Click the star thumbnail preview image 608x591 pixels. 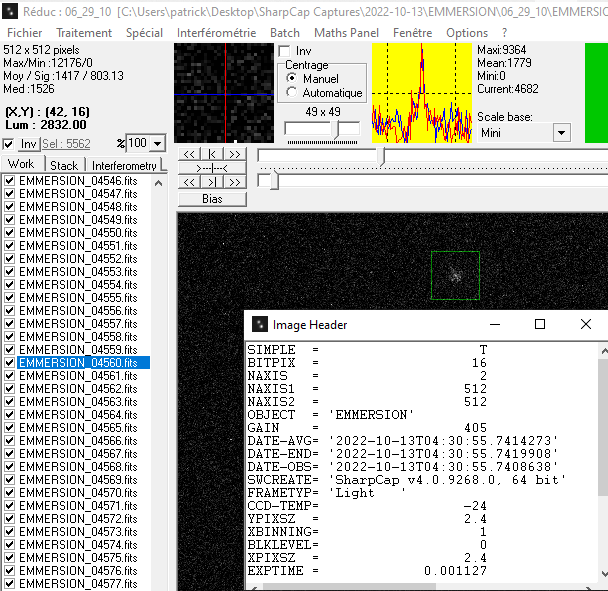[x=223, y=94]
